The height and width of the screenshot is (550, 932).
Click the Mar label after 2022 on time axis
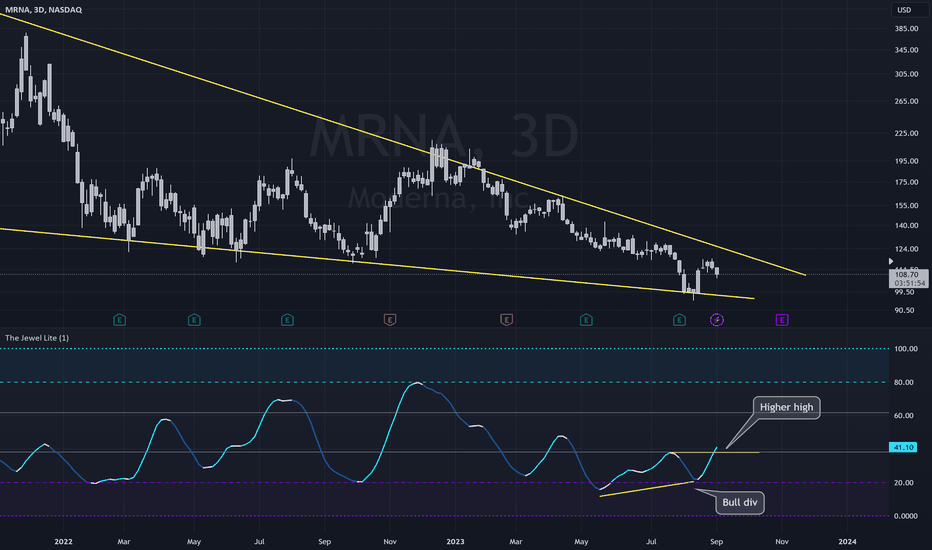click(124, 542)
